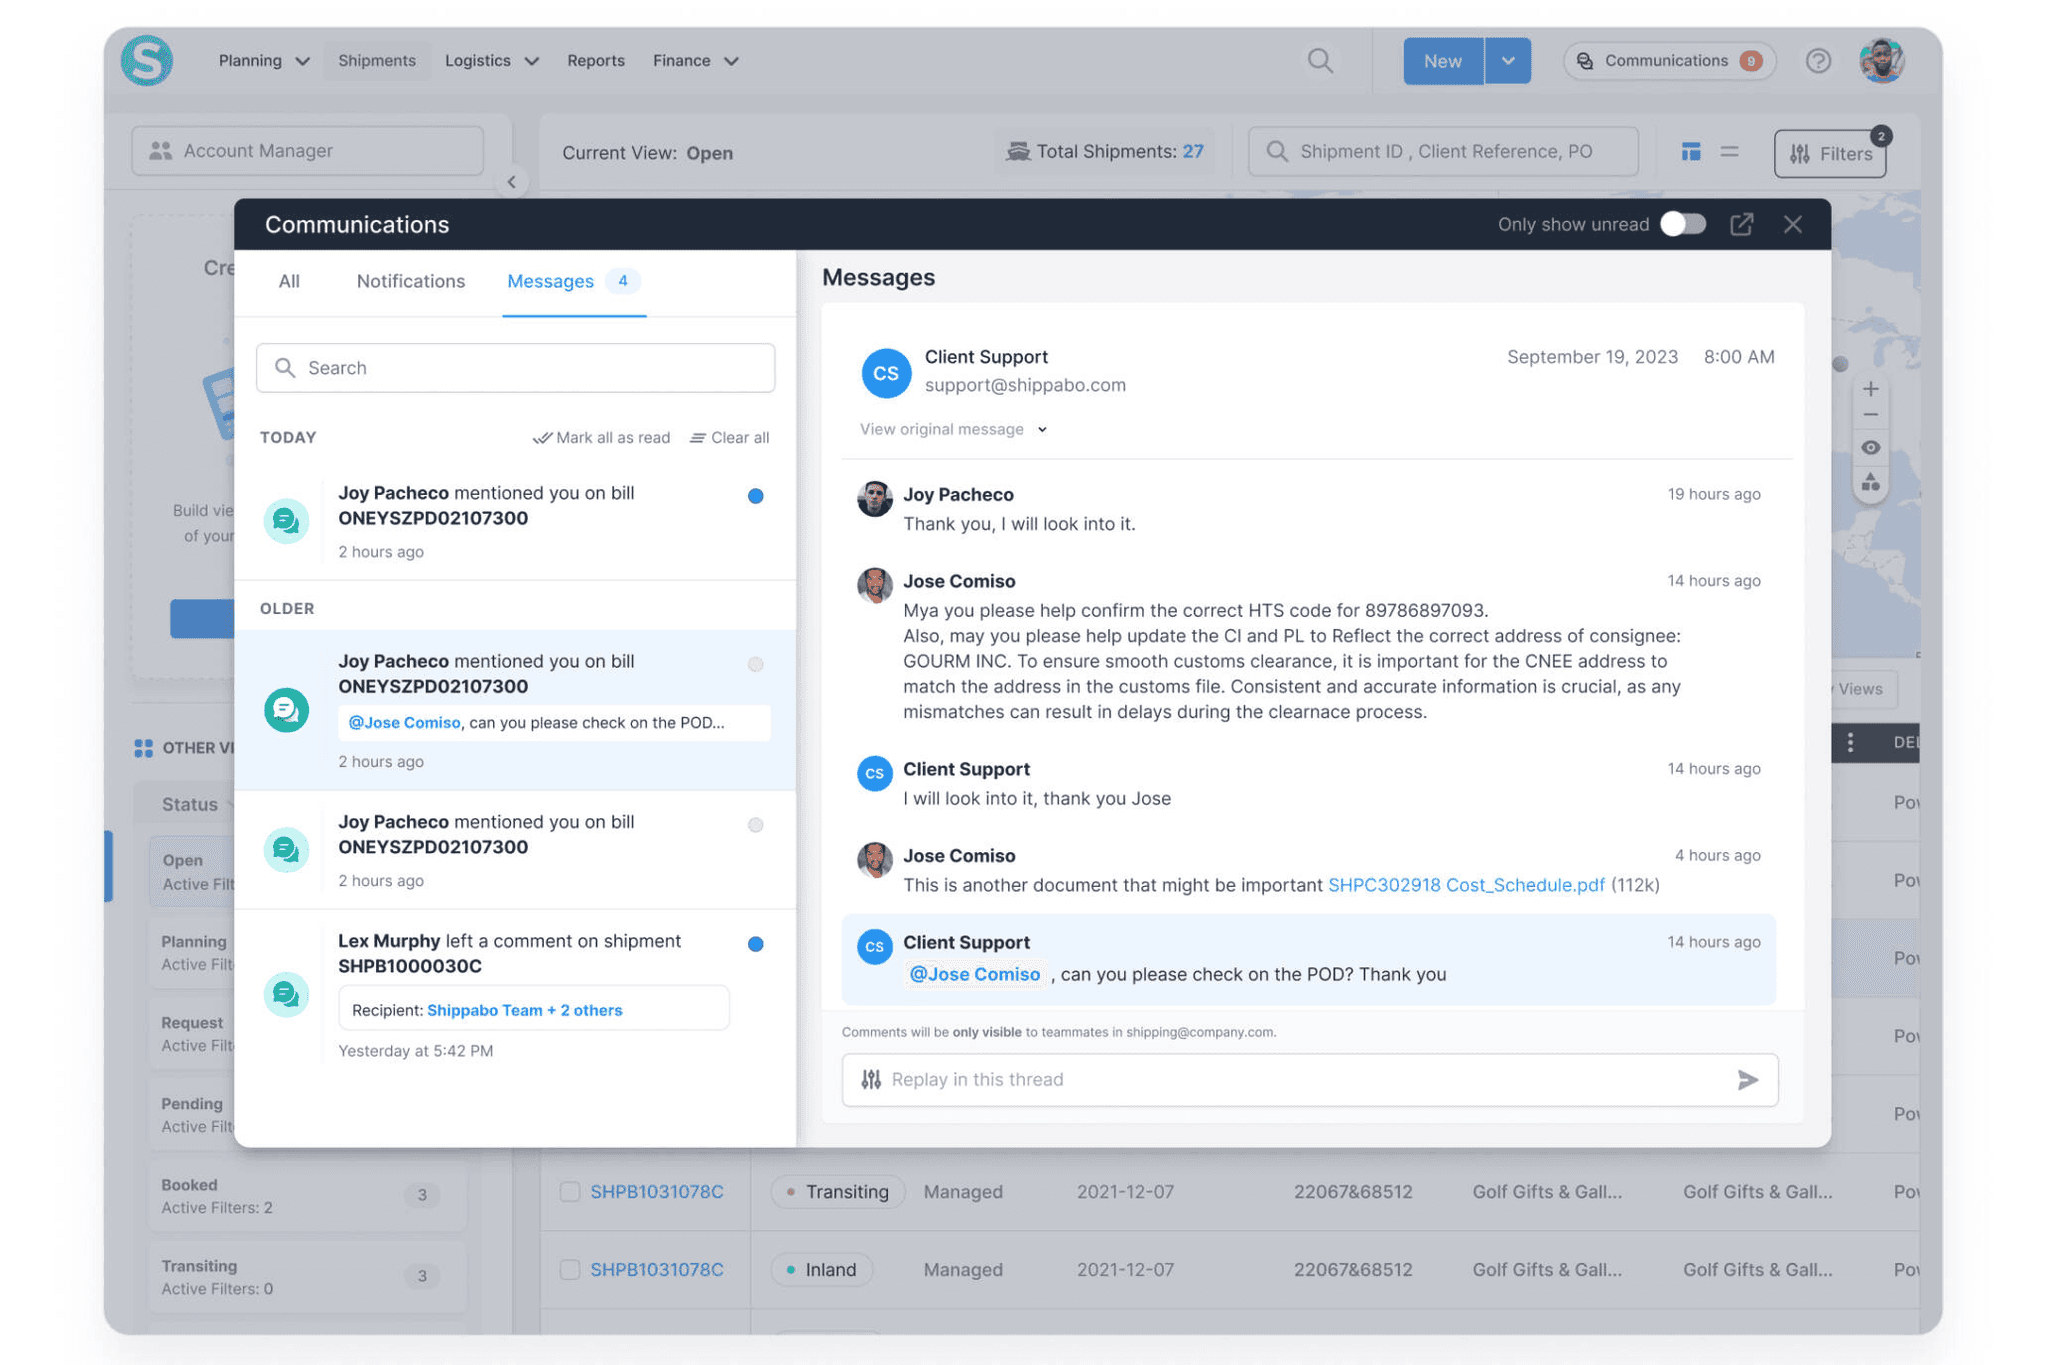Close the Communications panel
Image resolution: width=2048 pixels, height=1365 pixels.
pyautogui.click(x=1792, y=224)
